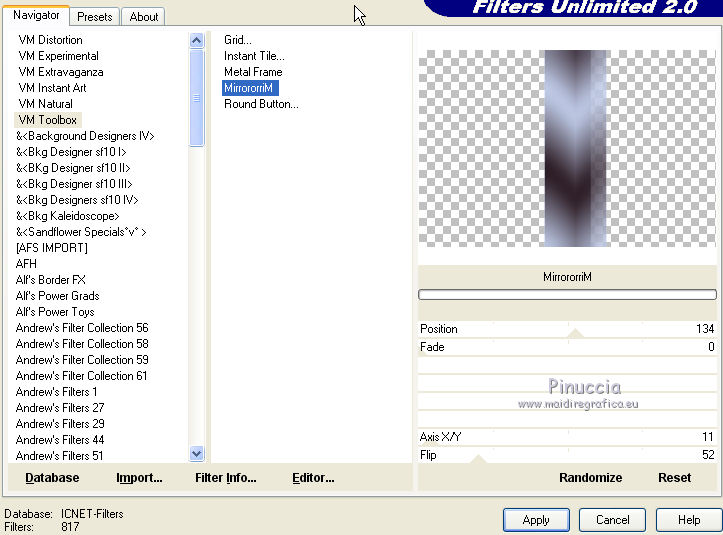
Task: Choose the Grid... filter
Action: click(x=237, y=40)
